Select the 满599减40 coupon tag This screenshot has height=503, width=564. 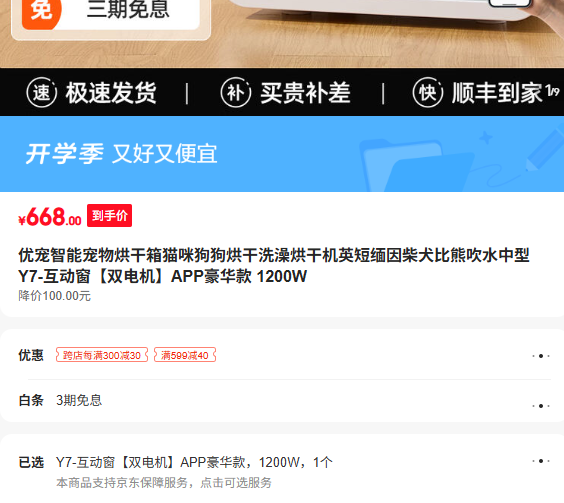(185, 355)
